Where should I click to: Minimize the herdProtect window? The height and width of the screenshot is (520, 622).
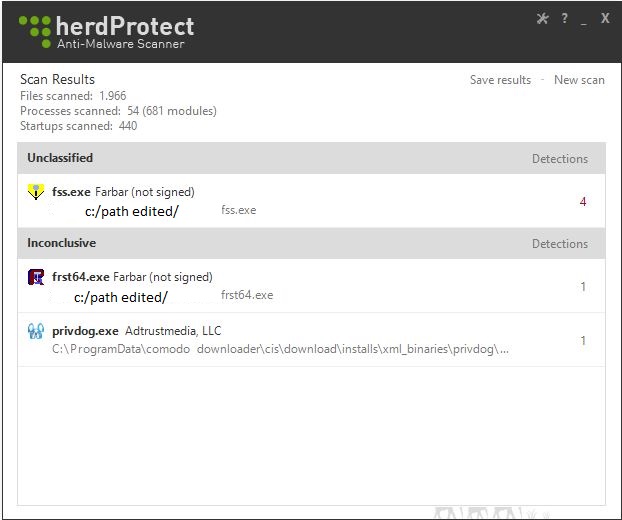point(584,20)
